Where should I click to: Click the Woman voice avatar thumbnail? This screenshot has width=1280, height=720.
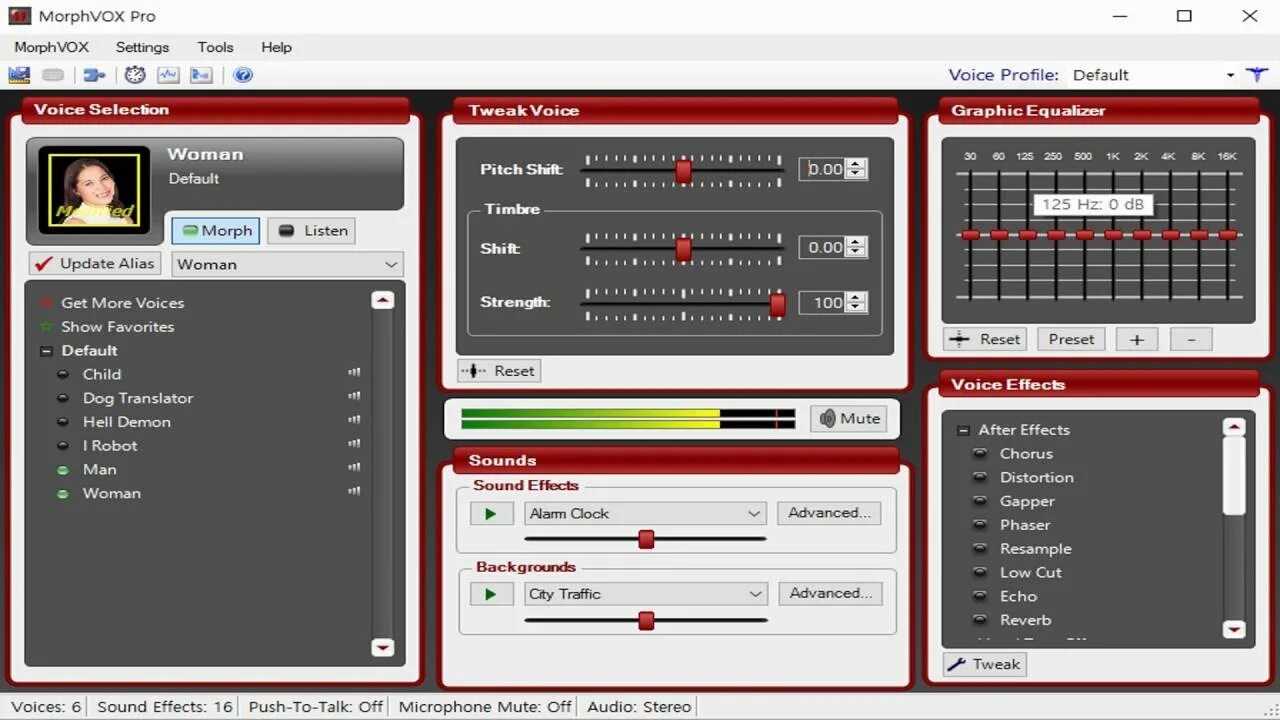point(95,191)
